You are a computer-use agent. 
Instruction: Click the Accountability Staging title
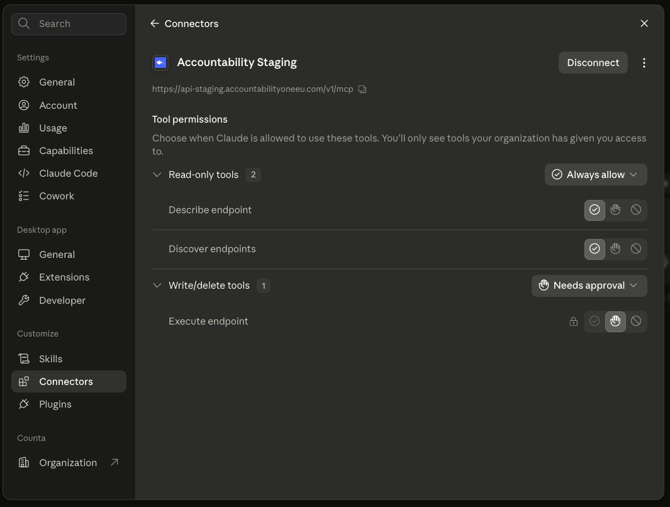coord(237,62)
